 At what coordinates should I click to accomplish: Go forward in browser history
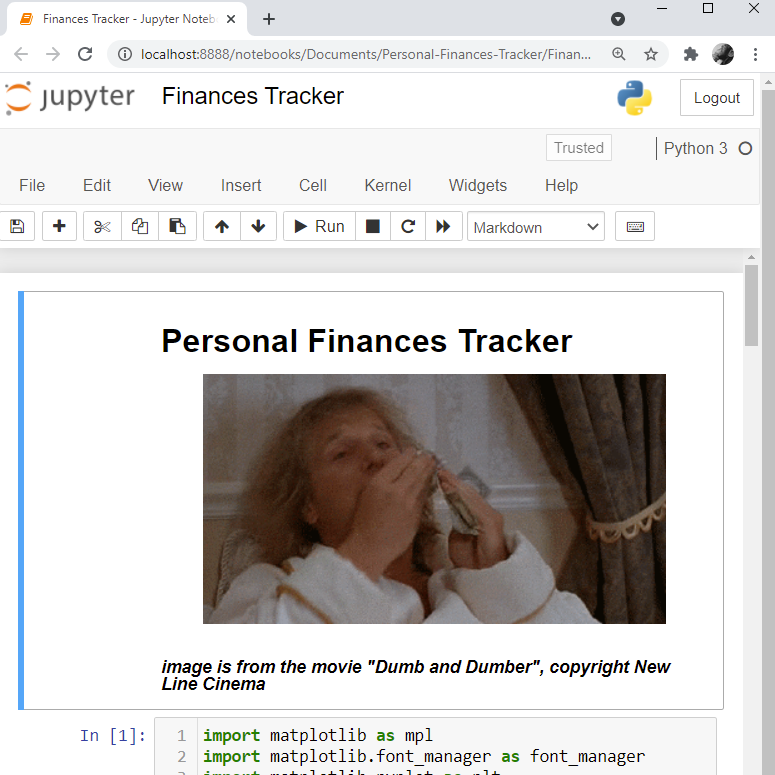(53, 54)
